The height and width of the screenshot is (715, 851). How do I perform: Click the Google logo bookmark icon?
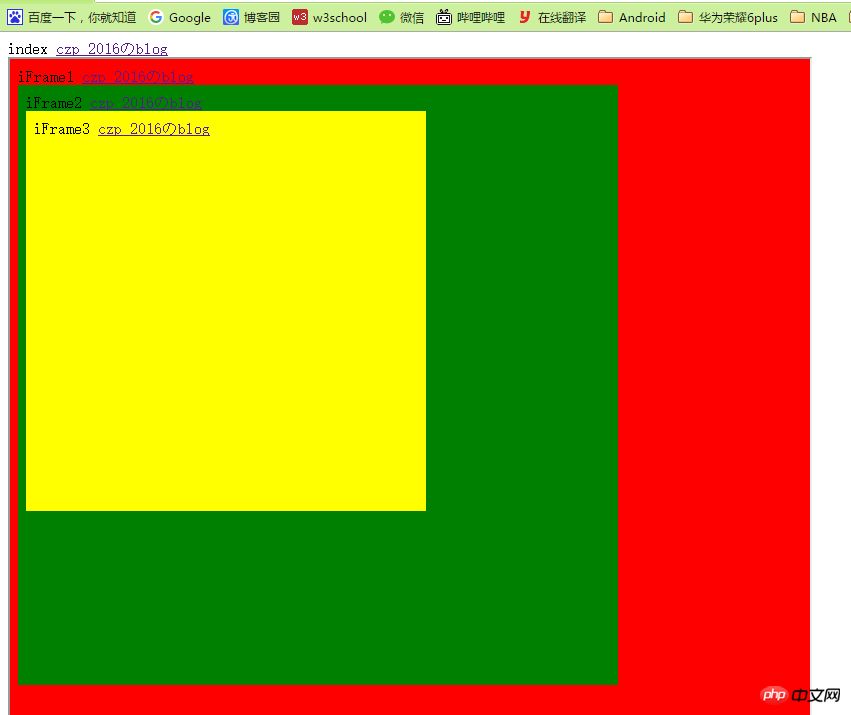(x=156, y=17)
